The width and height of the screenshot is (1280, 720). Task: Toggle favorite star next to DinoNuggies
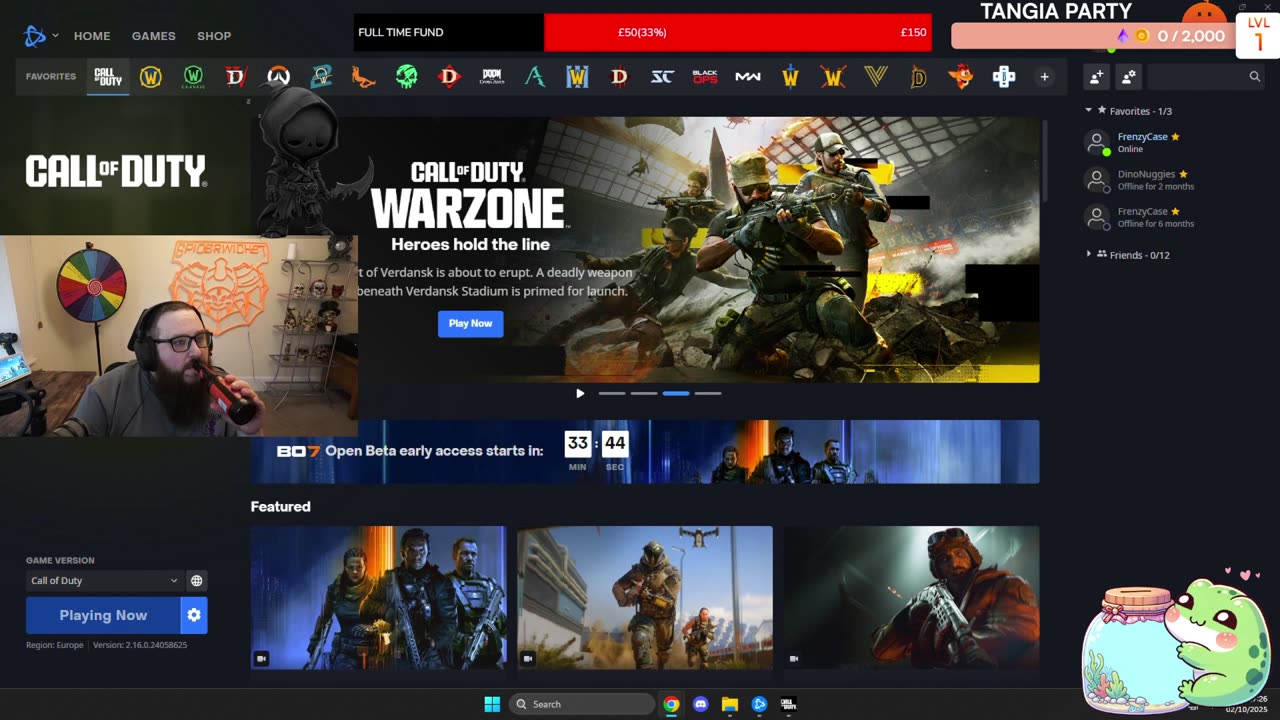[1183, 174]
